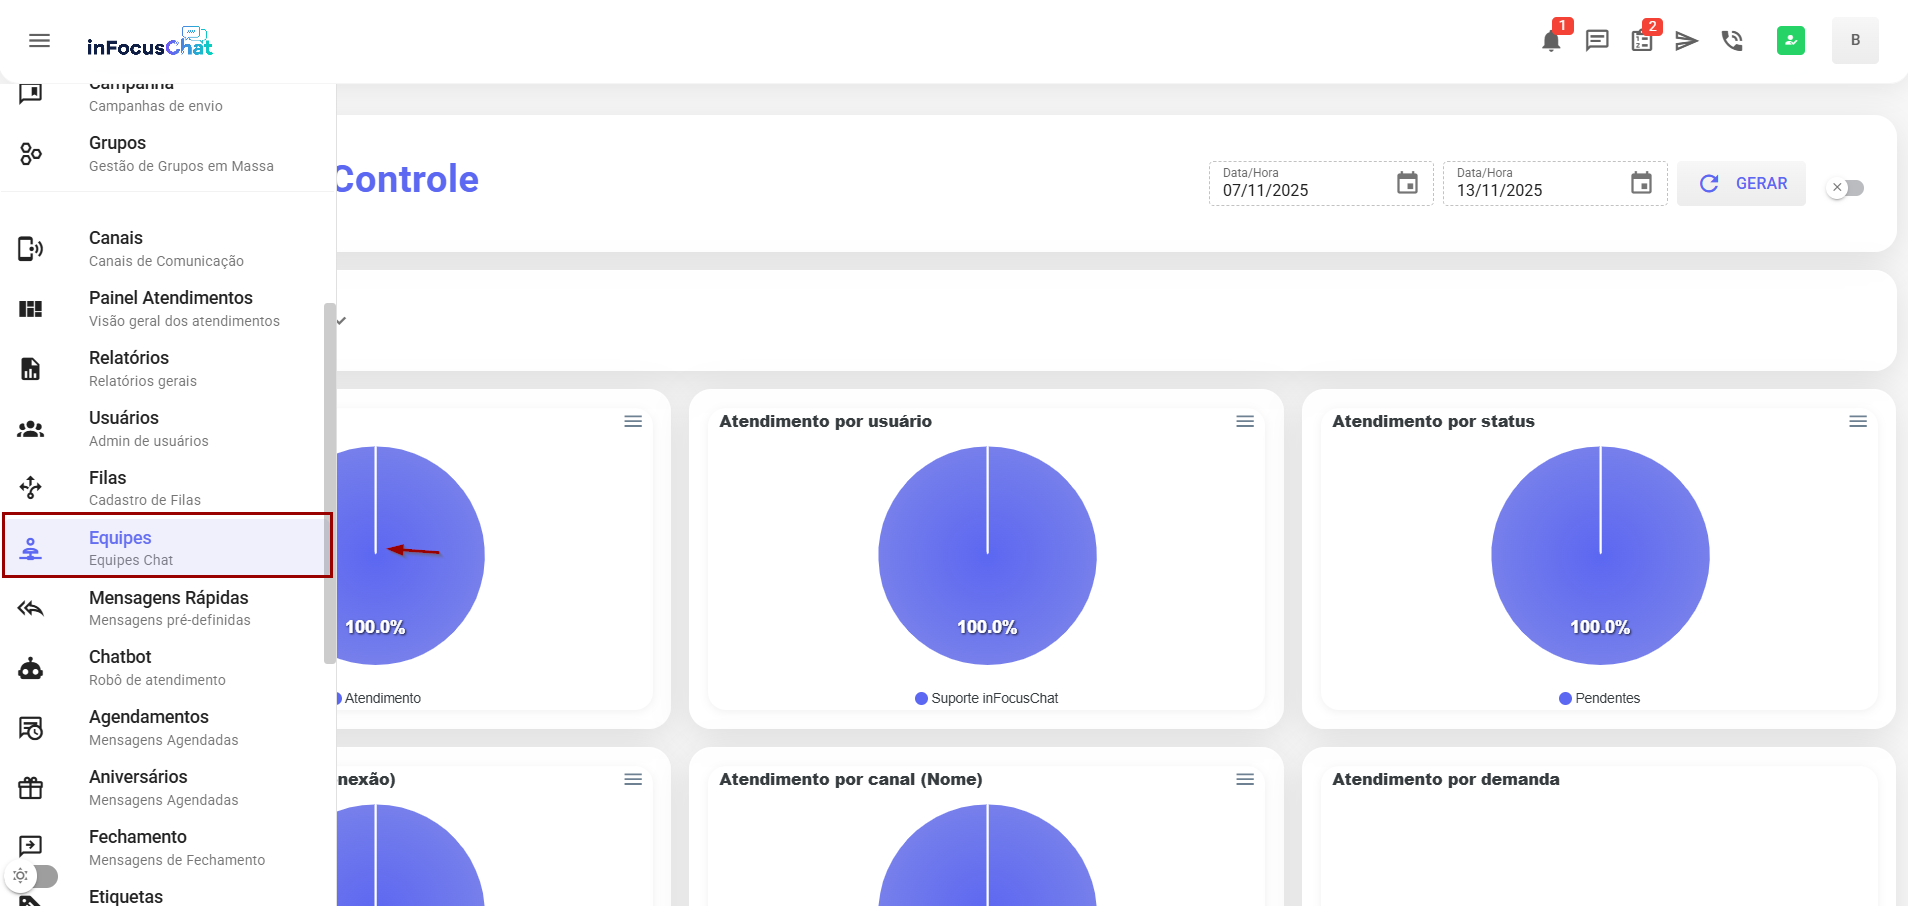Open the task list icon with badge
The height and width of the screenshot is (906, 1908).
[x=1642, y=41]
